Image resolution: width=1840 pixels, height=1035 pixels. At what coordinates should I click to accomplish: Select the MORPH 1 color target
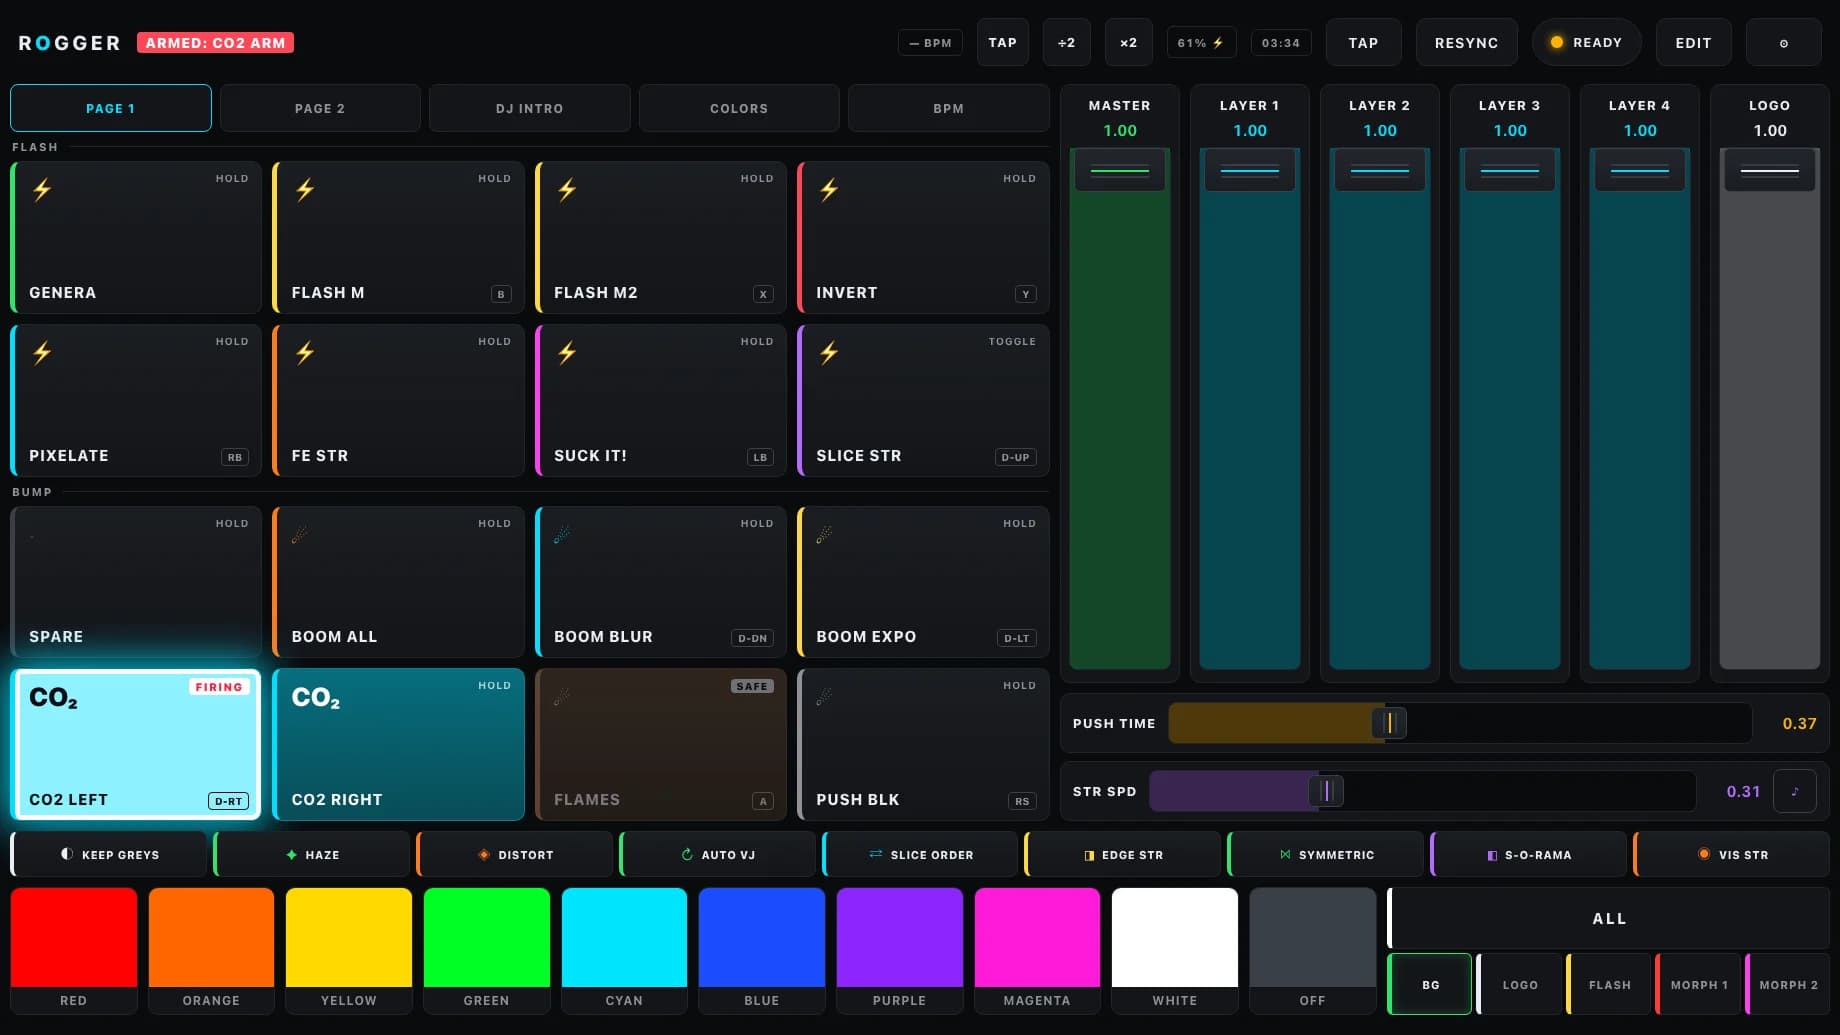(x=1698, y=985)
